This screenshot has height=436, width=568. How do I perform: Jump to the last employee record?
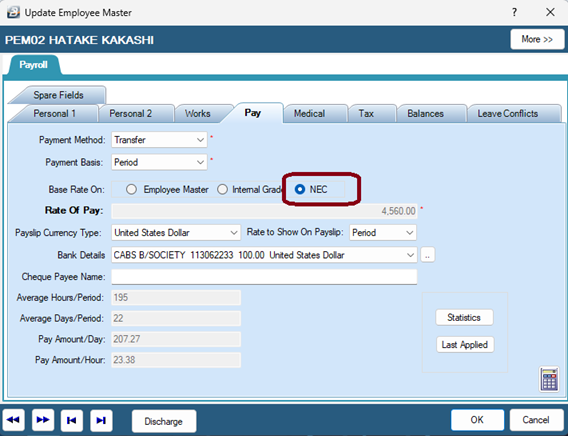click(101, 420)
